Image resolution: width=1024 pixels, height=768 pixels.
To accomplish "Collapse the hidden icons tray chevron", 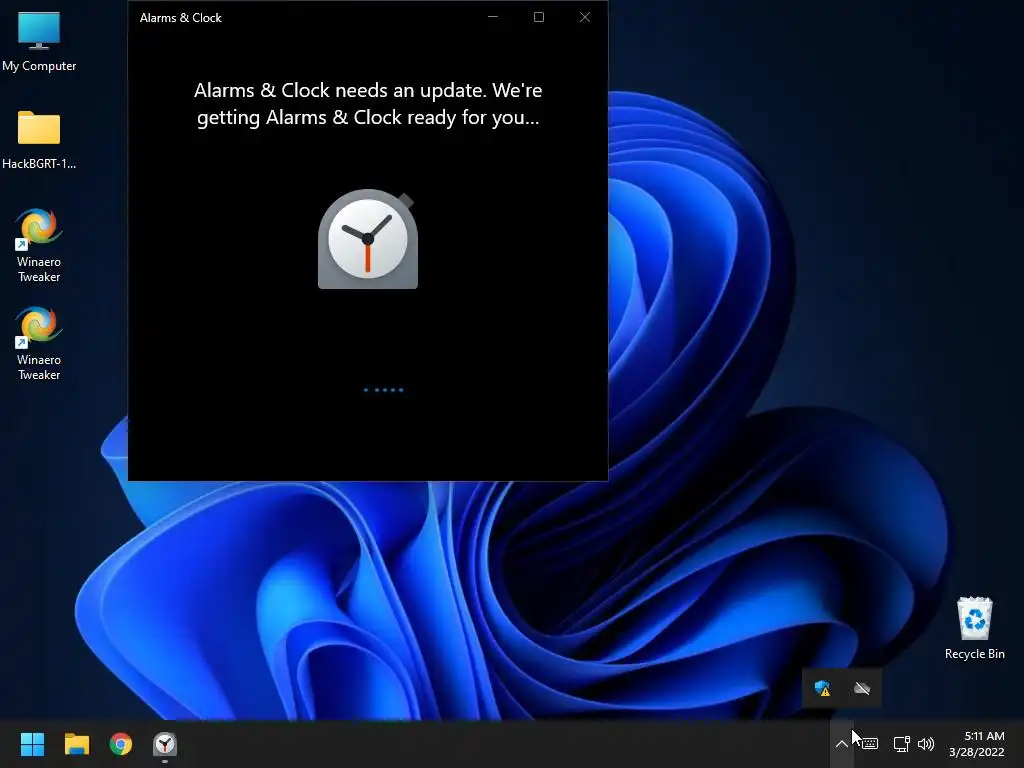I will [x=841, y=744].
